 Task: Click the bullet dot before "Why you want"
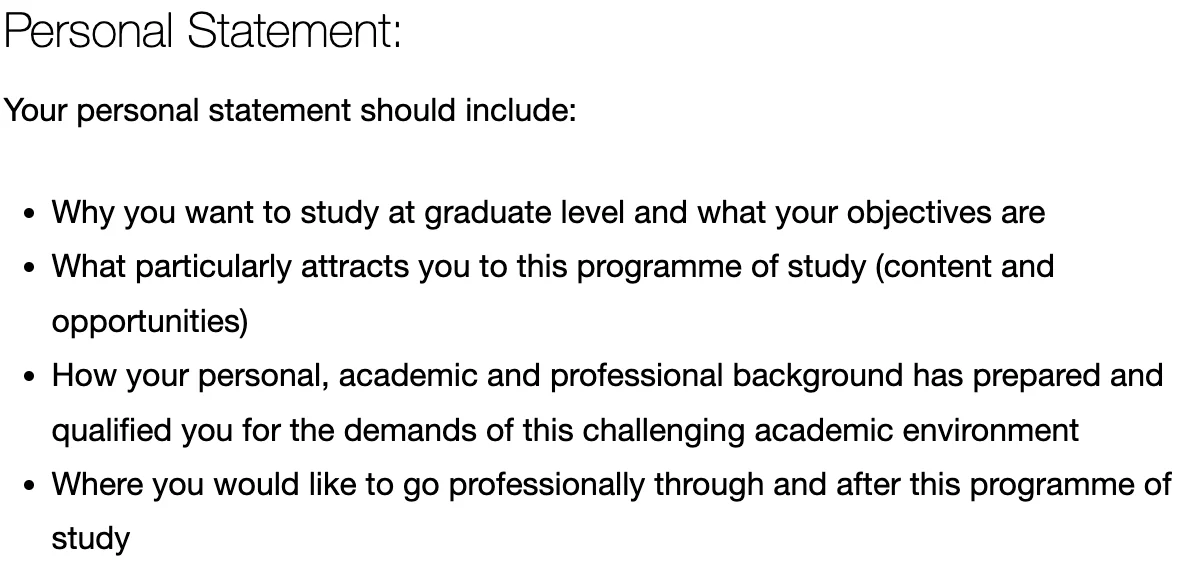[32, 214]
